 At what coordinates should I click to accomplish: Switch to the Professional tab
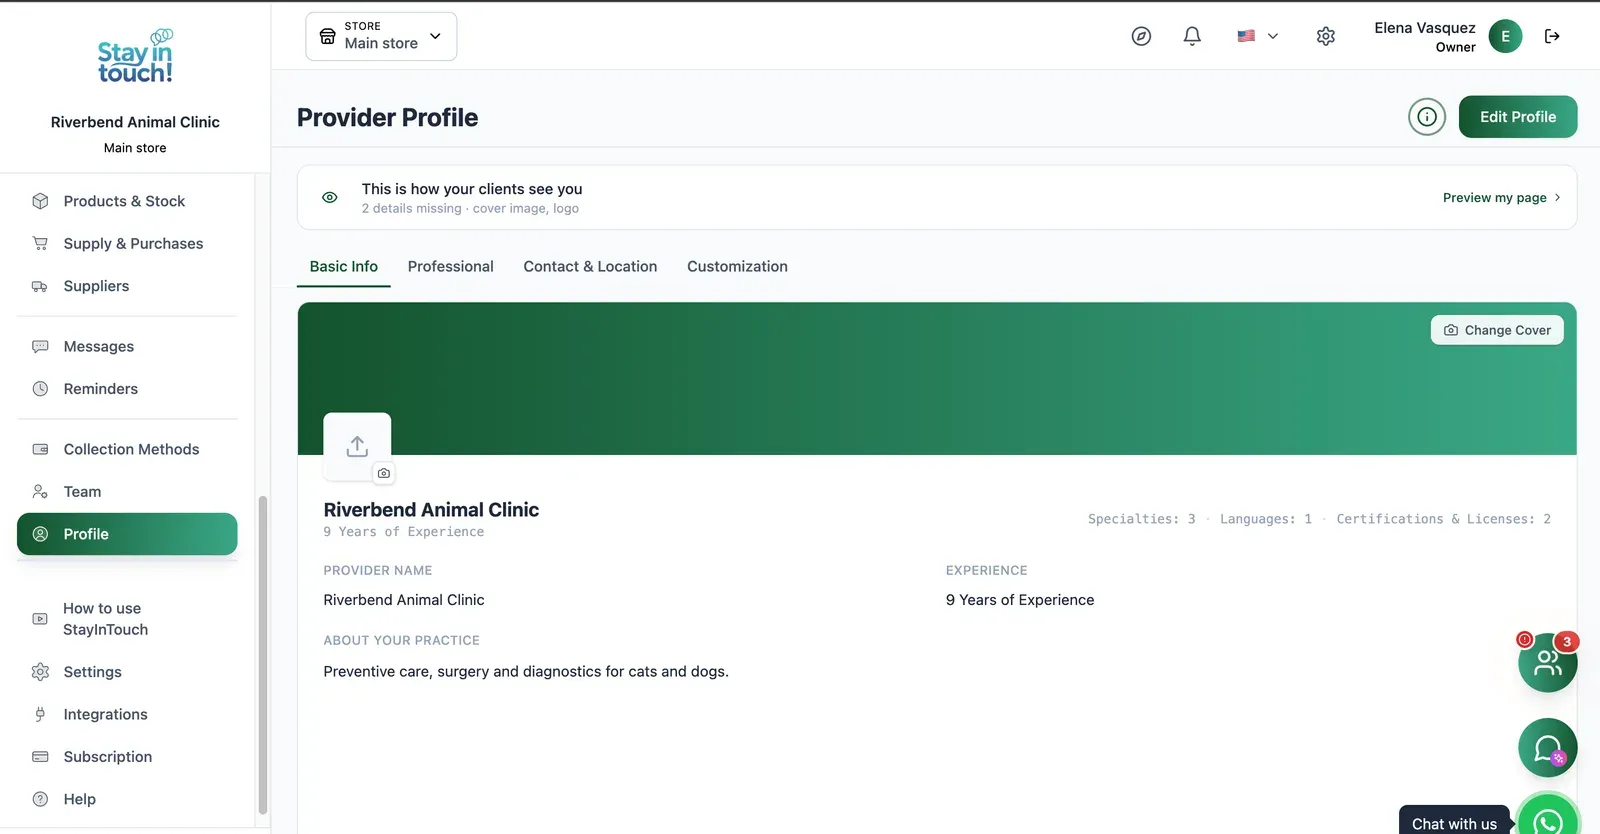point(450,266)
